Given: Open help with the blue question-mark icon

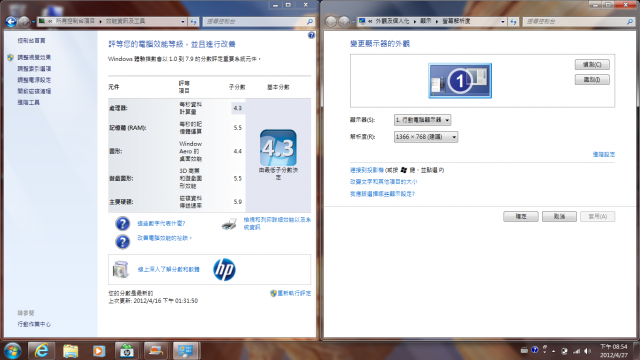Looking at the screenshot, I should pyautogui.click(x=311, y=36).
